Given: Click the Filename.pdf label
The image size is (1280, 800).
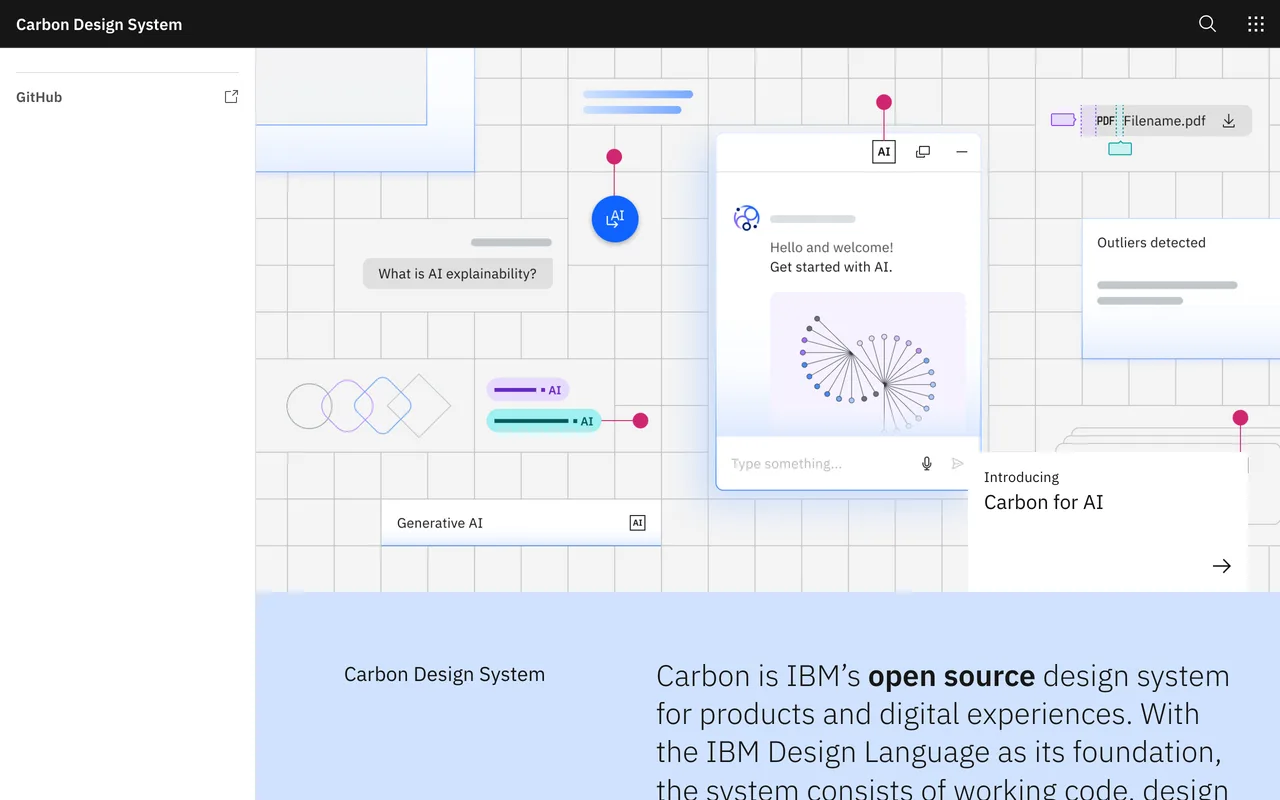Looking at the screenshot, I should (x=1164, y=121).
